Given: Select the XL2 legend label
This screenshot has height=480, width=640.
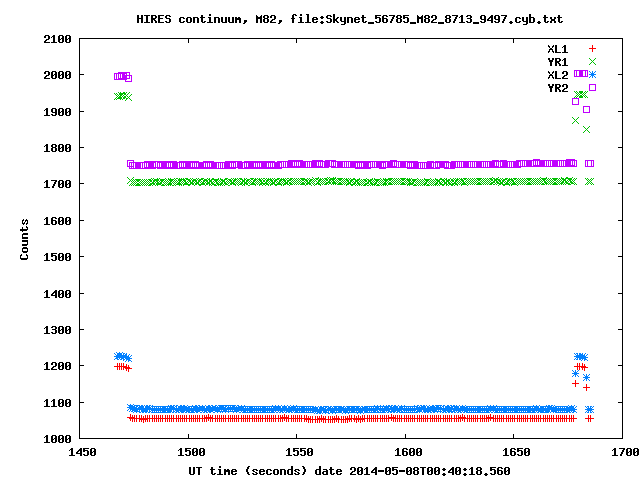Looking at the screenshot, I should [558, 75].
